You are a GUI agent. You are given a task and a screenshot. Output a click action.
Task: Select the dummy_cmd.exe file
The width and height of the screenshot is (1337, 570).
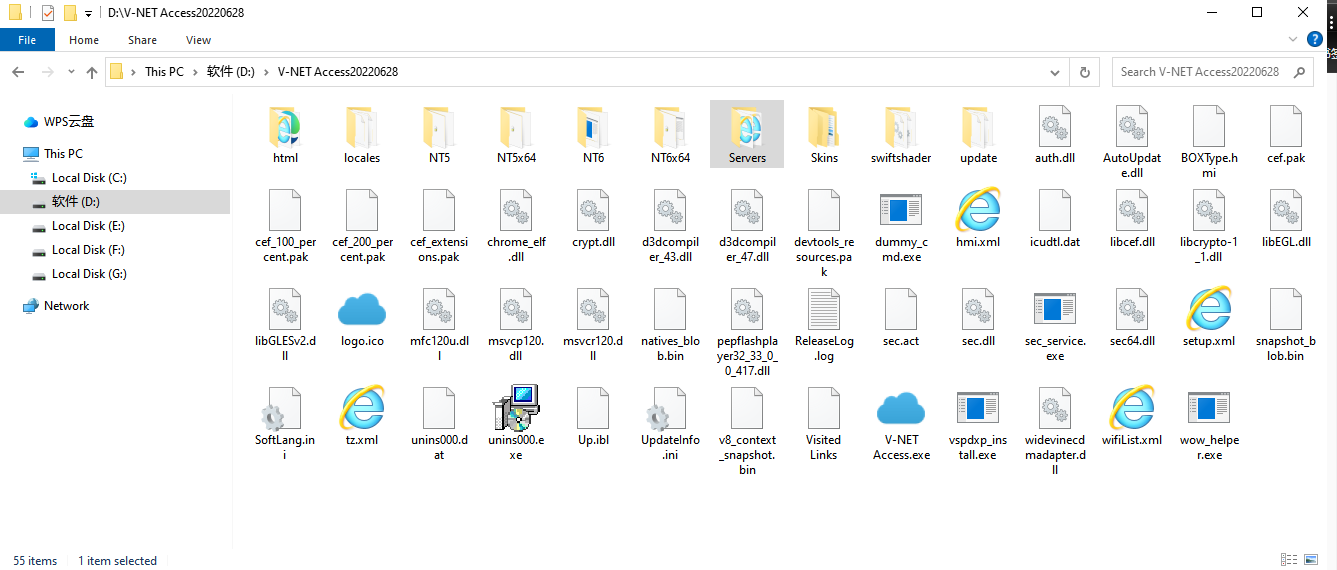tap(901, 226)
